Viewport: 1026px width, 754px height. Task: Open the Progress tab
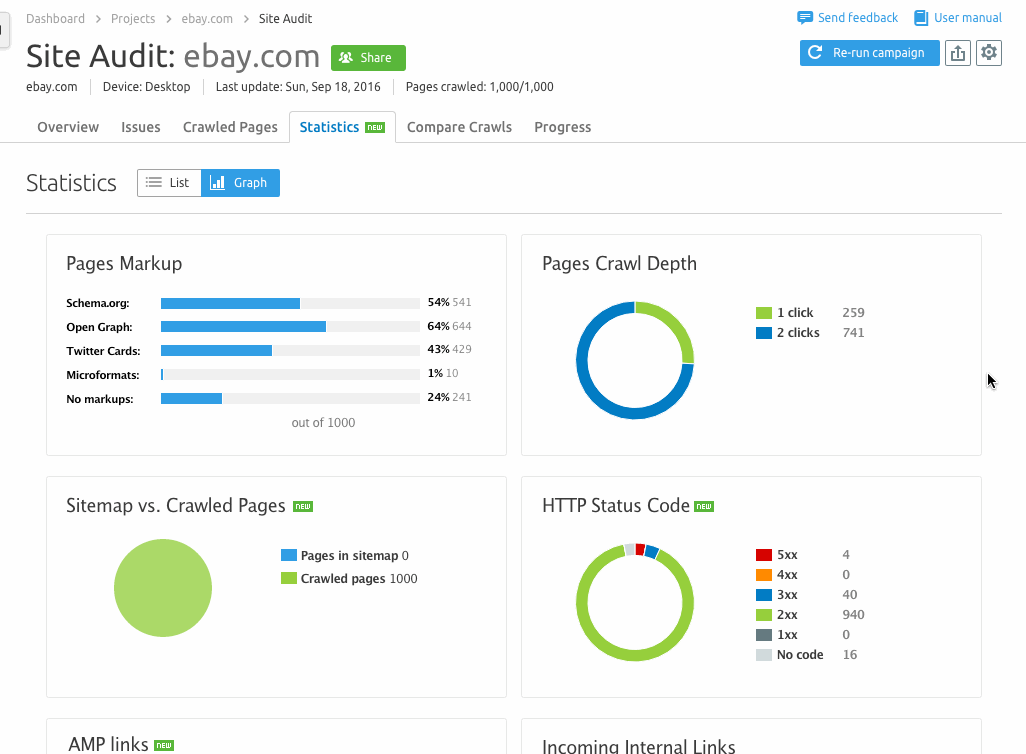pyautogui.click(x=562, y=127)
